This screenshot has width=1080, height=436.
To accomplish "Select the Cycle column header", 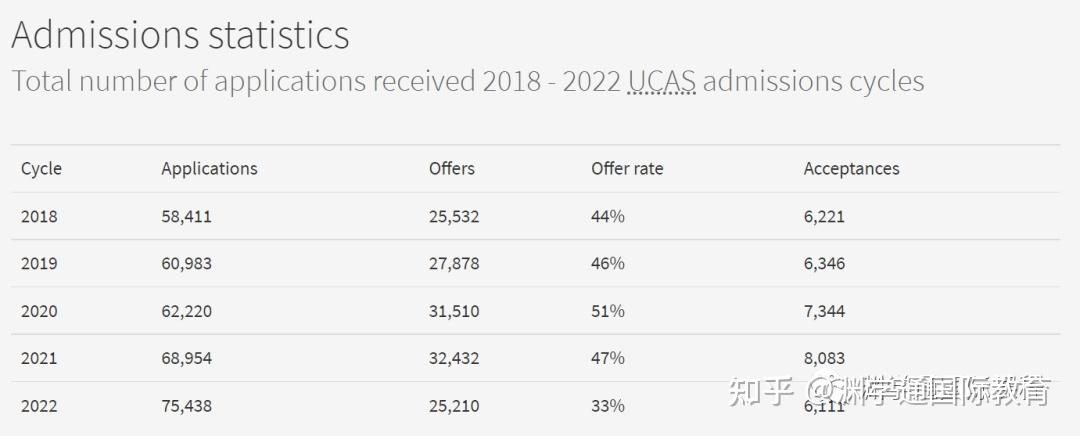I will coord(41,169).
